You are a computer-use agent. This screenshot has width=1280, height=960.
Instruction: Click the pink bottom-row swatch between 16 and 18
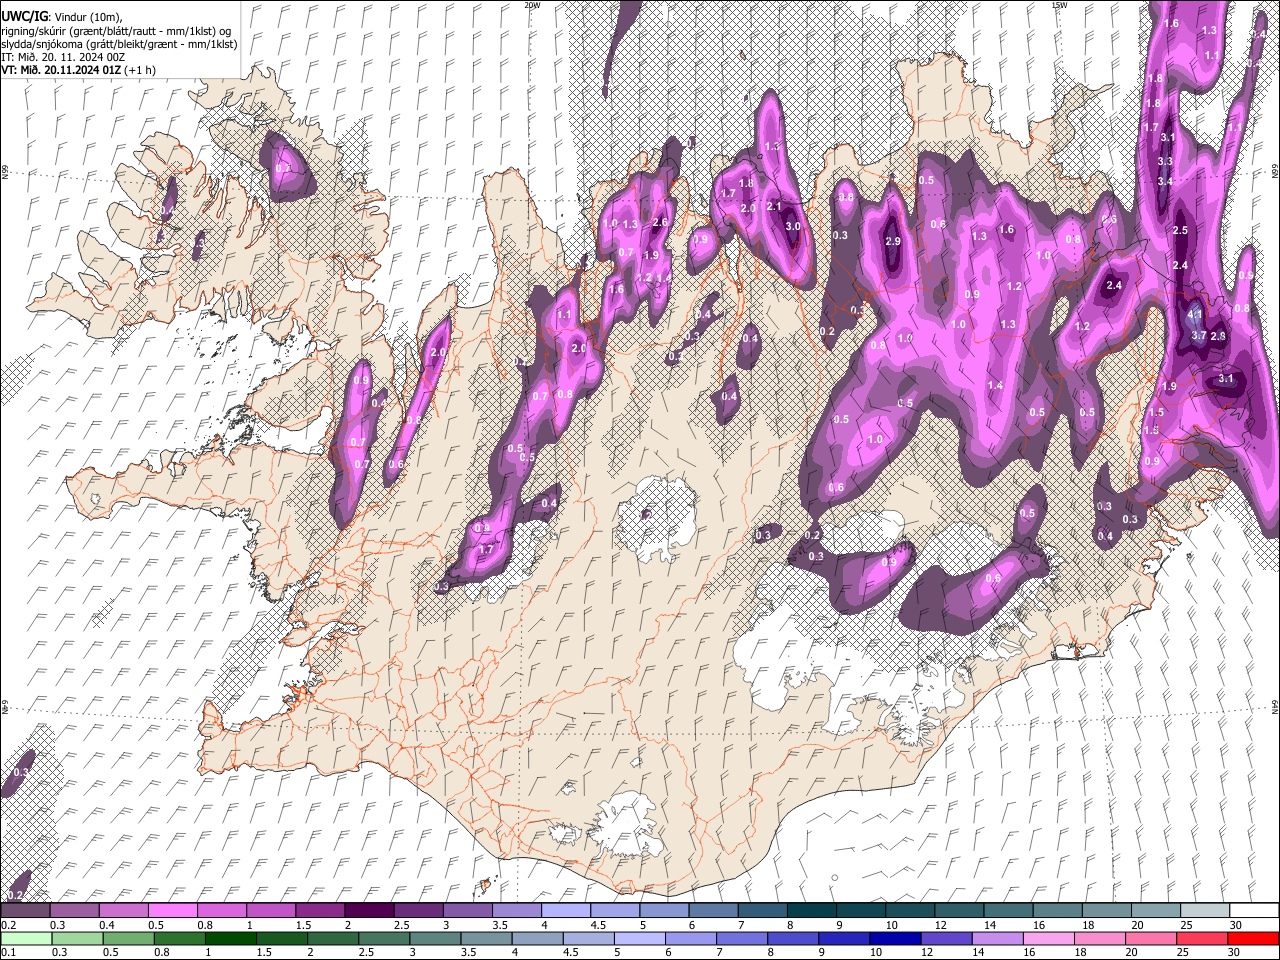(x=1049, y=938)
